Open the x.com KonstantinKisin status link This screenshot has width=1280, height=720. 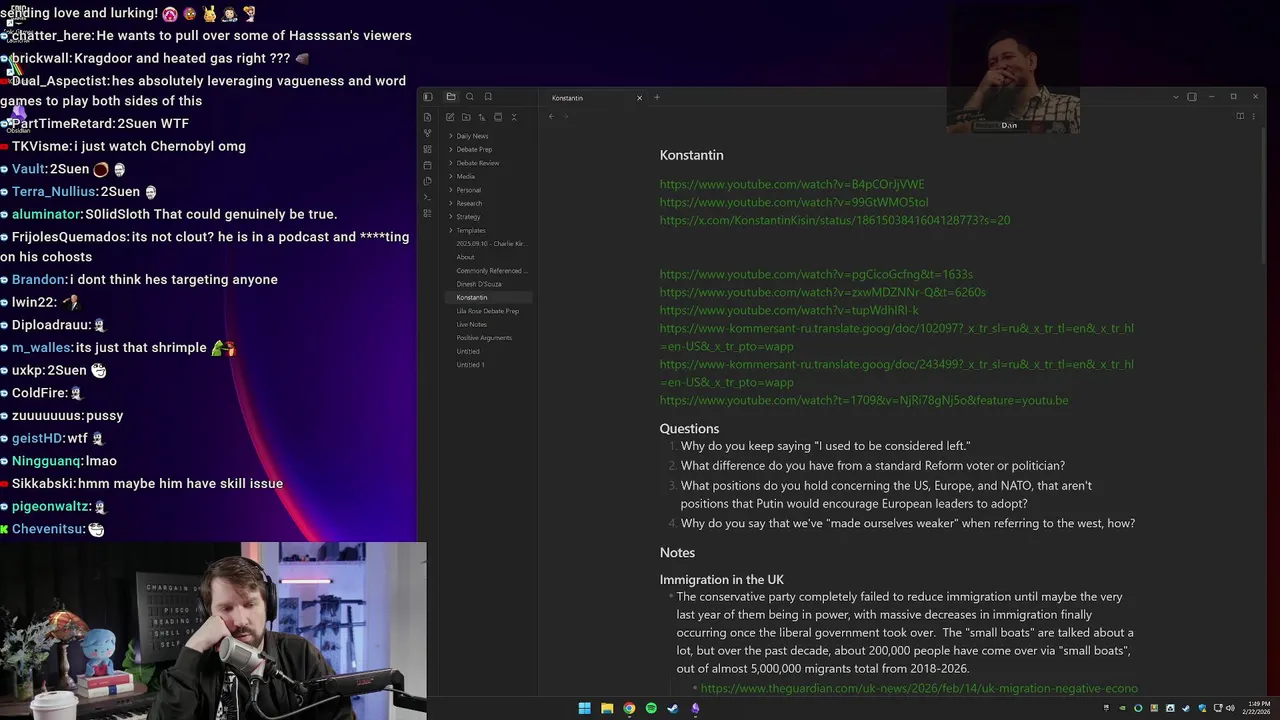pyautogui.click(x=835, y=220)
